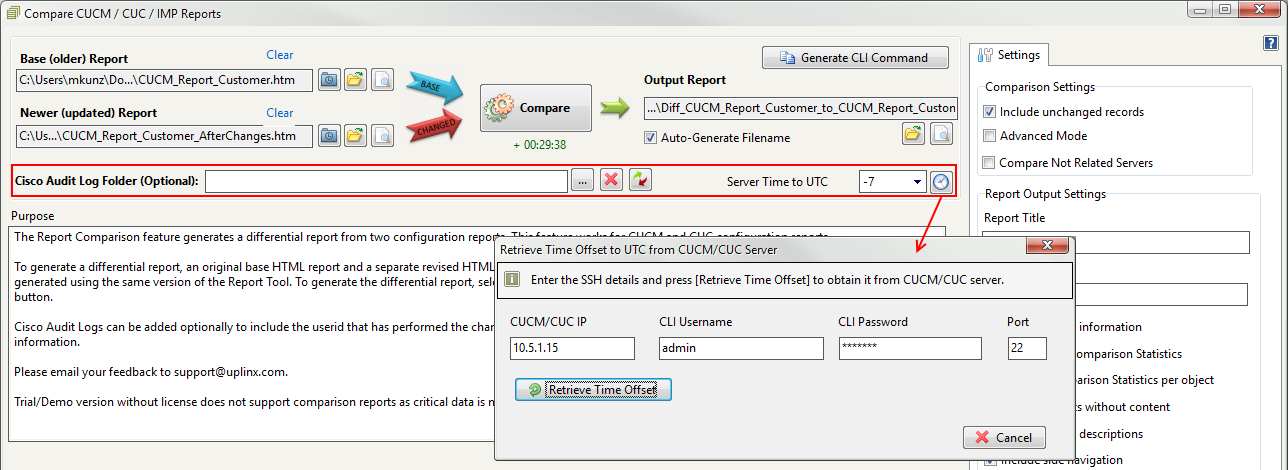The image size is (1288, 470).
Task: Click the red X clear audit folder icon
Action: coord(611,181)
